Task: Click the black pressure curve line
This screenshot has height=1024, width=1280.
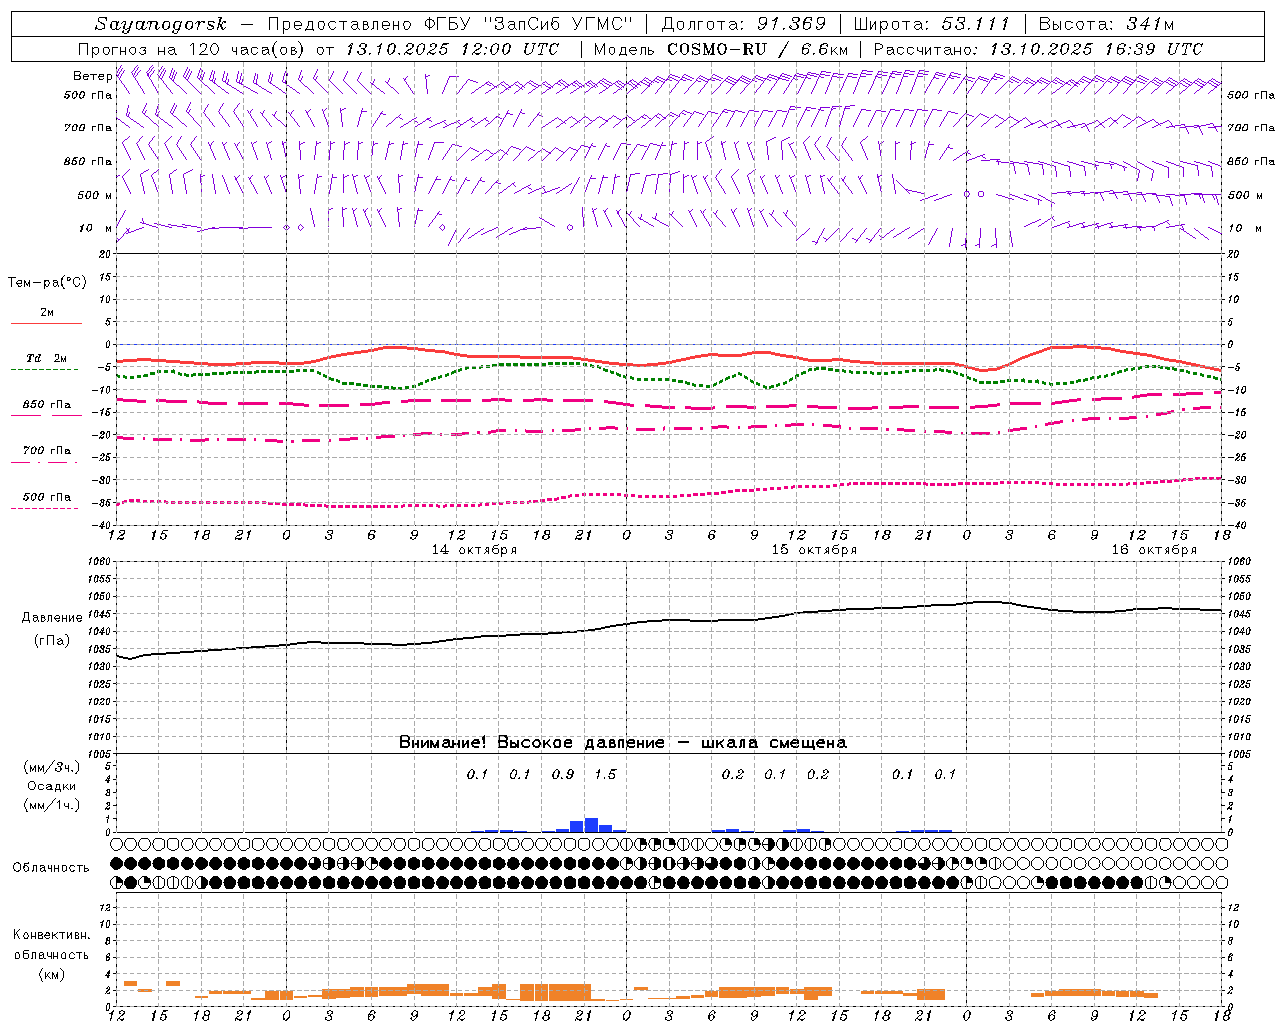Action: 670,620
